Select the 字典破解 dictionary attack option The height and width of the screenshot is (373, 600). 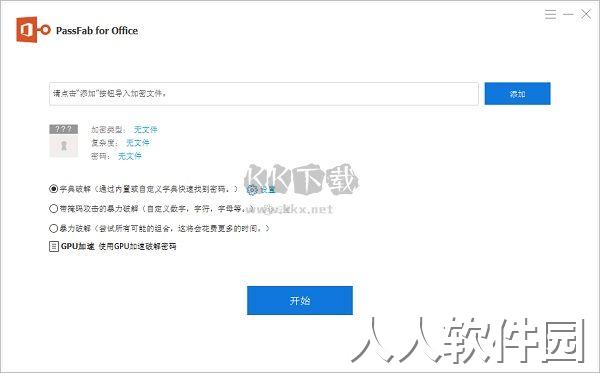[54, 189]
